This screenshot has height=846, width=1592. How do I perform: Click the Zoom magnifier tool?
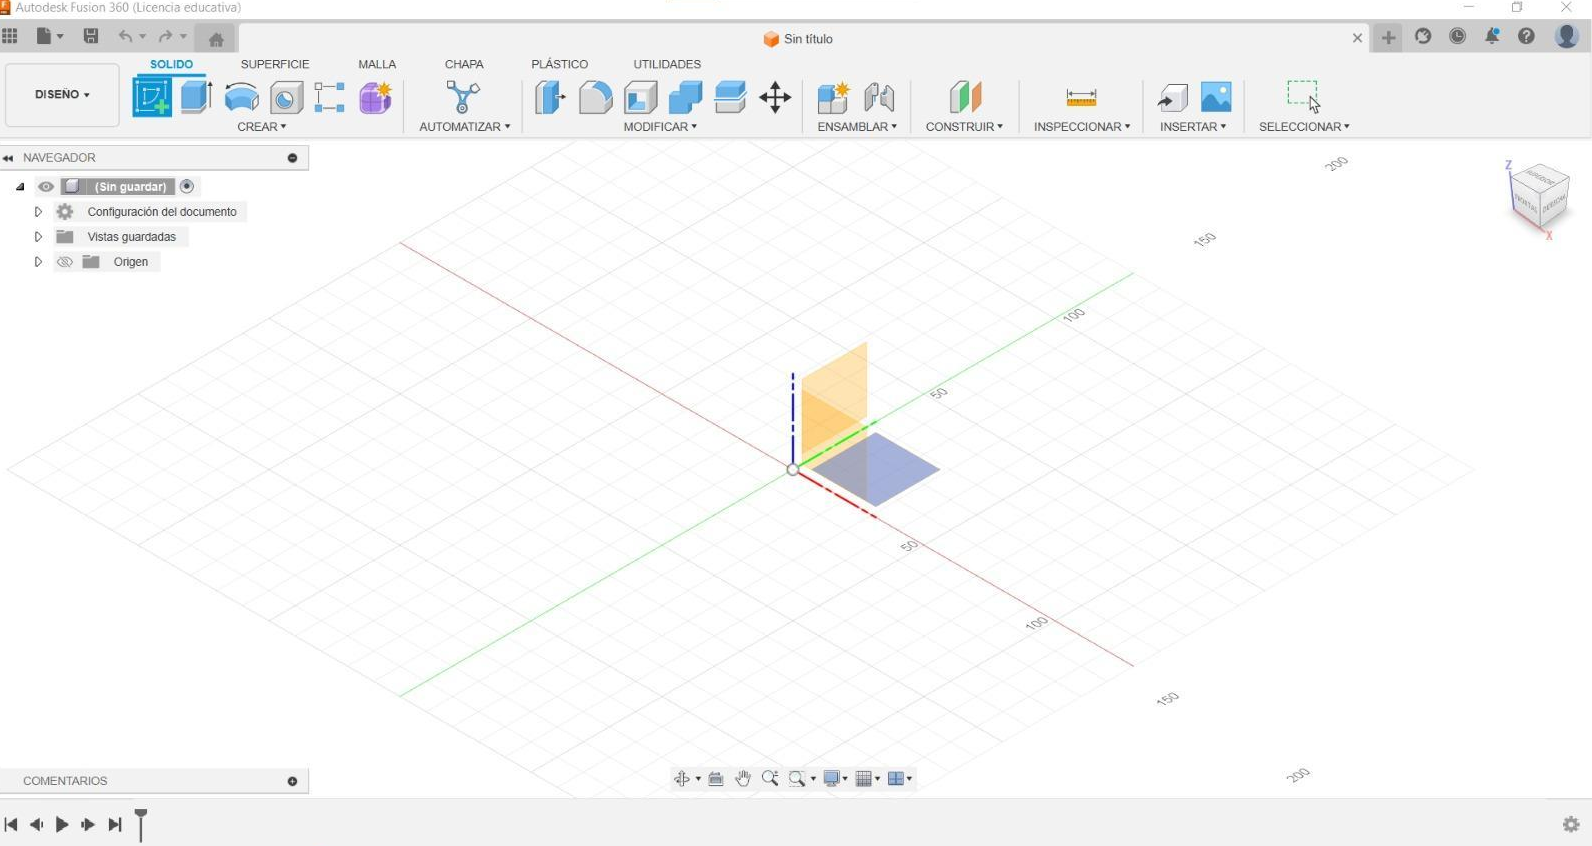(x=770, y=778)
